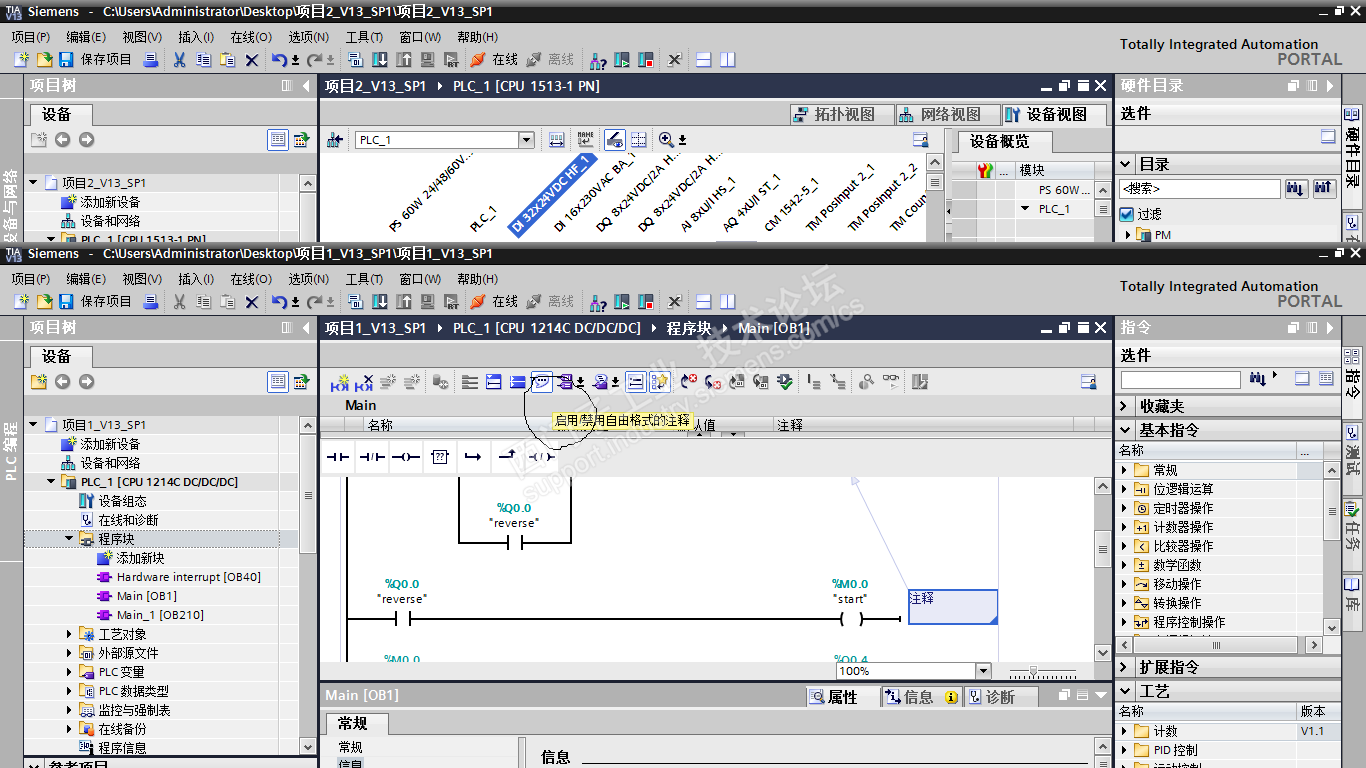1366x768 pixels.
Task: Insert an empty box instruction
Action: tap(439, 457)
